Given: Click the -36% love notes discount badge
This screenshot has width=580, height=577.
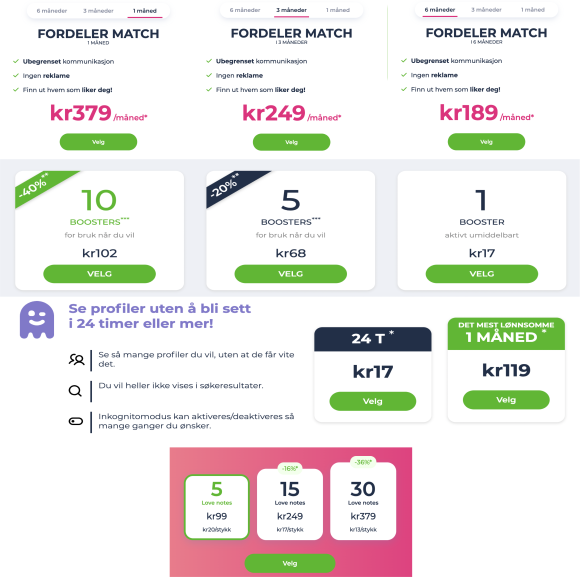Looking at the screenshot, I should tap(363, 462).
